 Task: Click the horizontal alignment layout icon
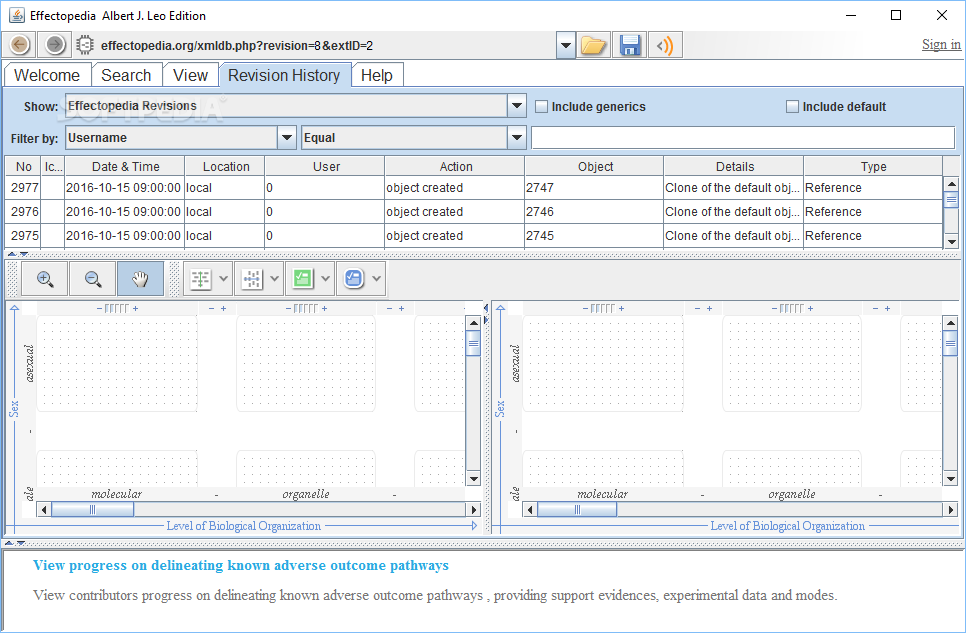click(x=251, y=279)
